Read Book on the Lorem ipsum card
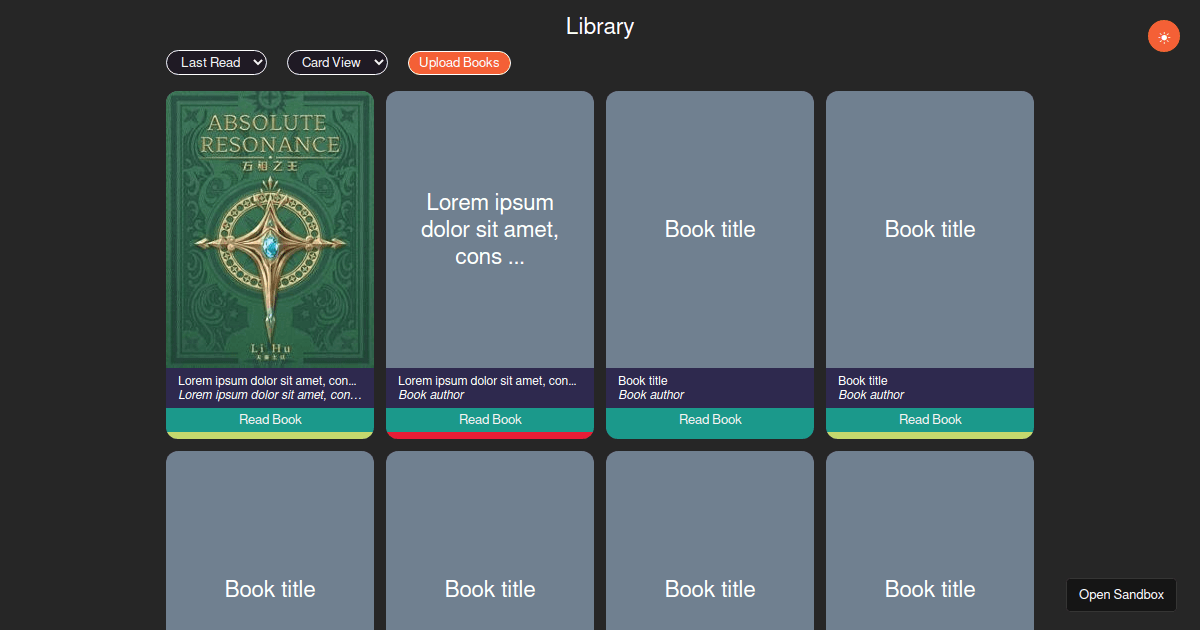This screenshot has width=1200, height=630. pyautogui.click(x=489, y=419)
